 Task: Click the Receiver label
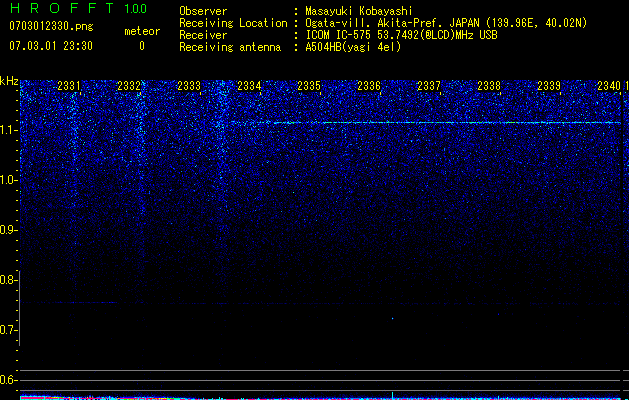(203, 35)
